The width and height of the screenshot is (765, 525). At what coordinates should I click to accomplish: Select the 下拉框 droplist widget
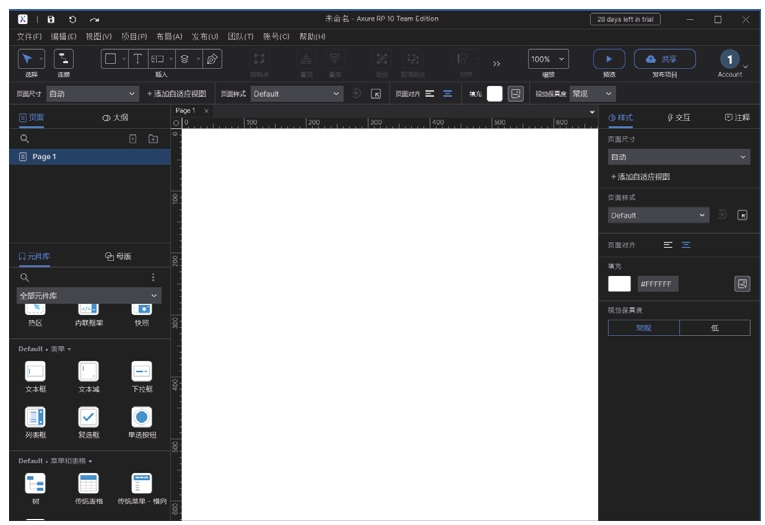pyautogui.click(x=142, y=372)
